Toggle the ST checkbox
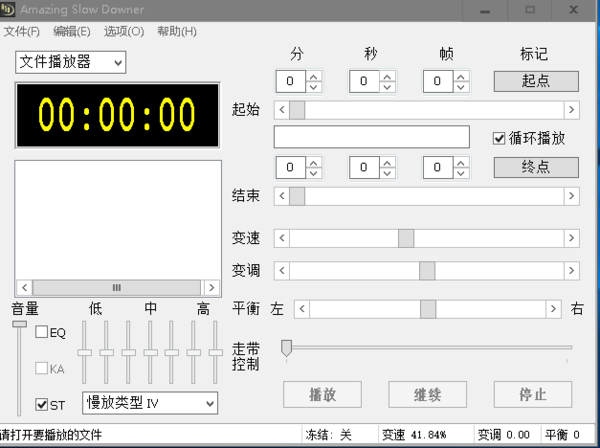This screenshot has height=448, width=600. pos(41,404)
